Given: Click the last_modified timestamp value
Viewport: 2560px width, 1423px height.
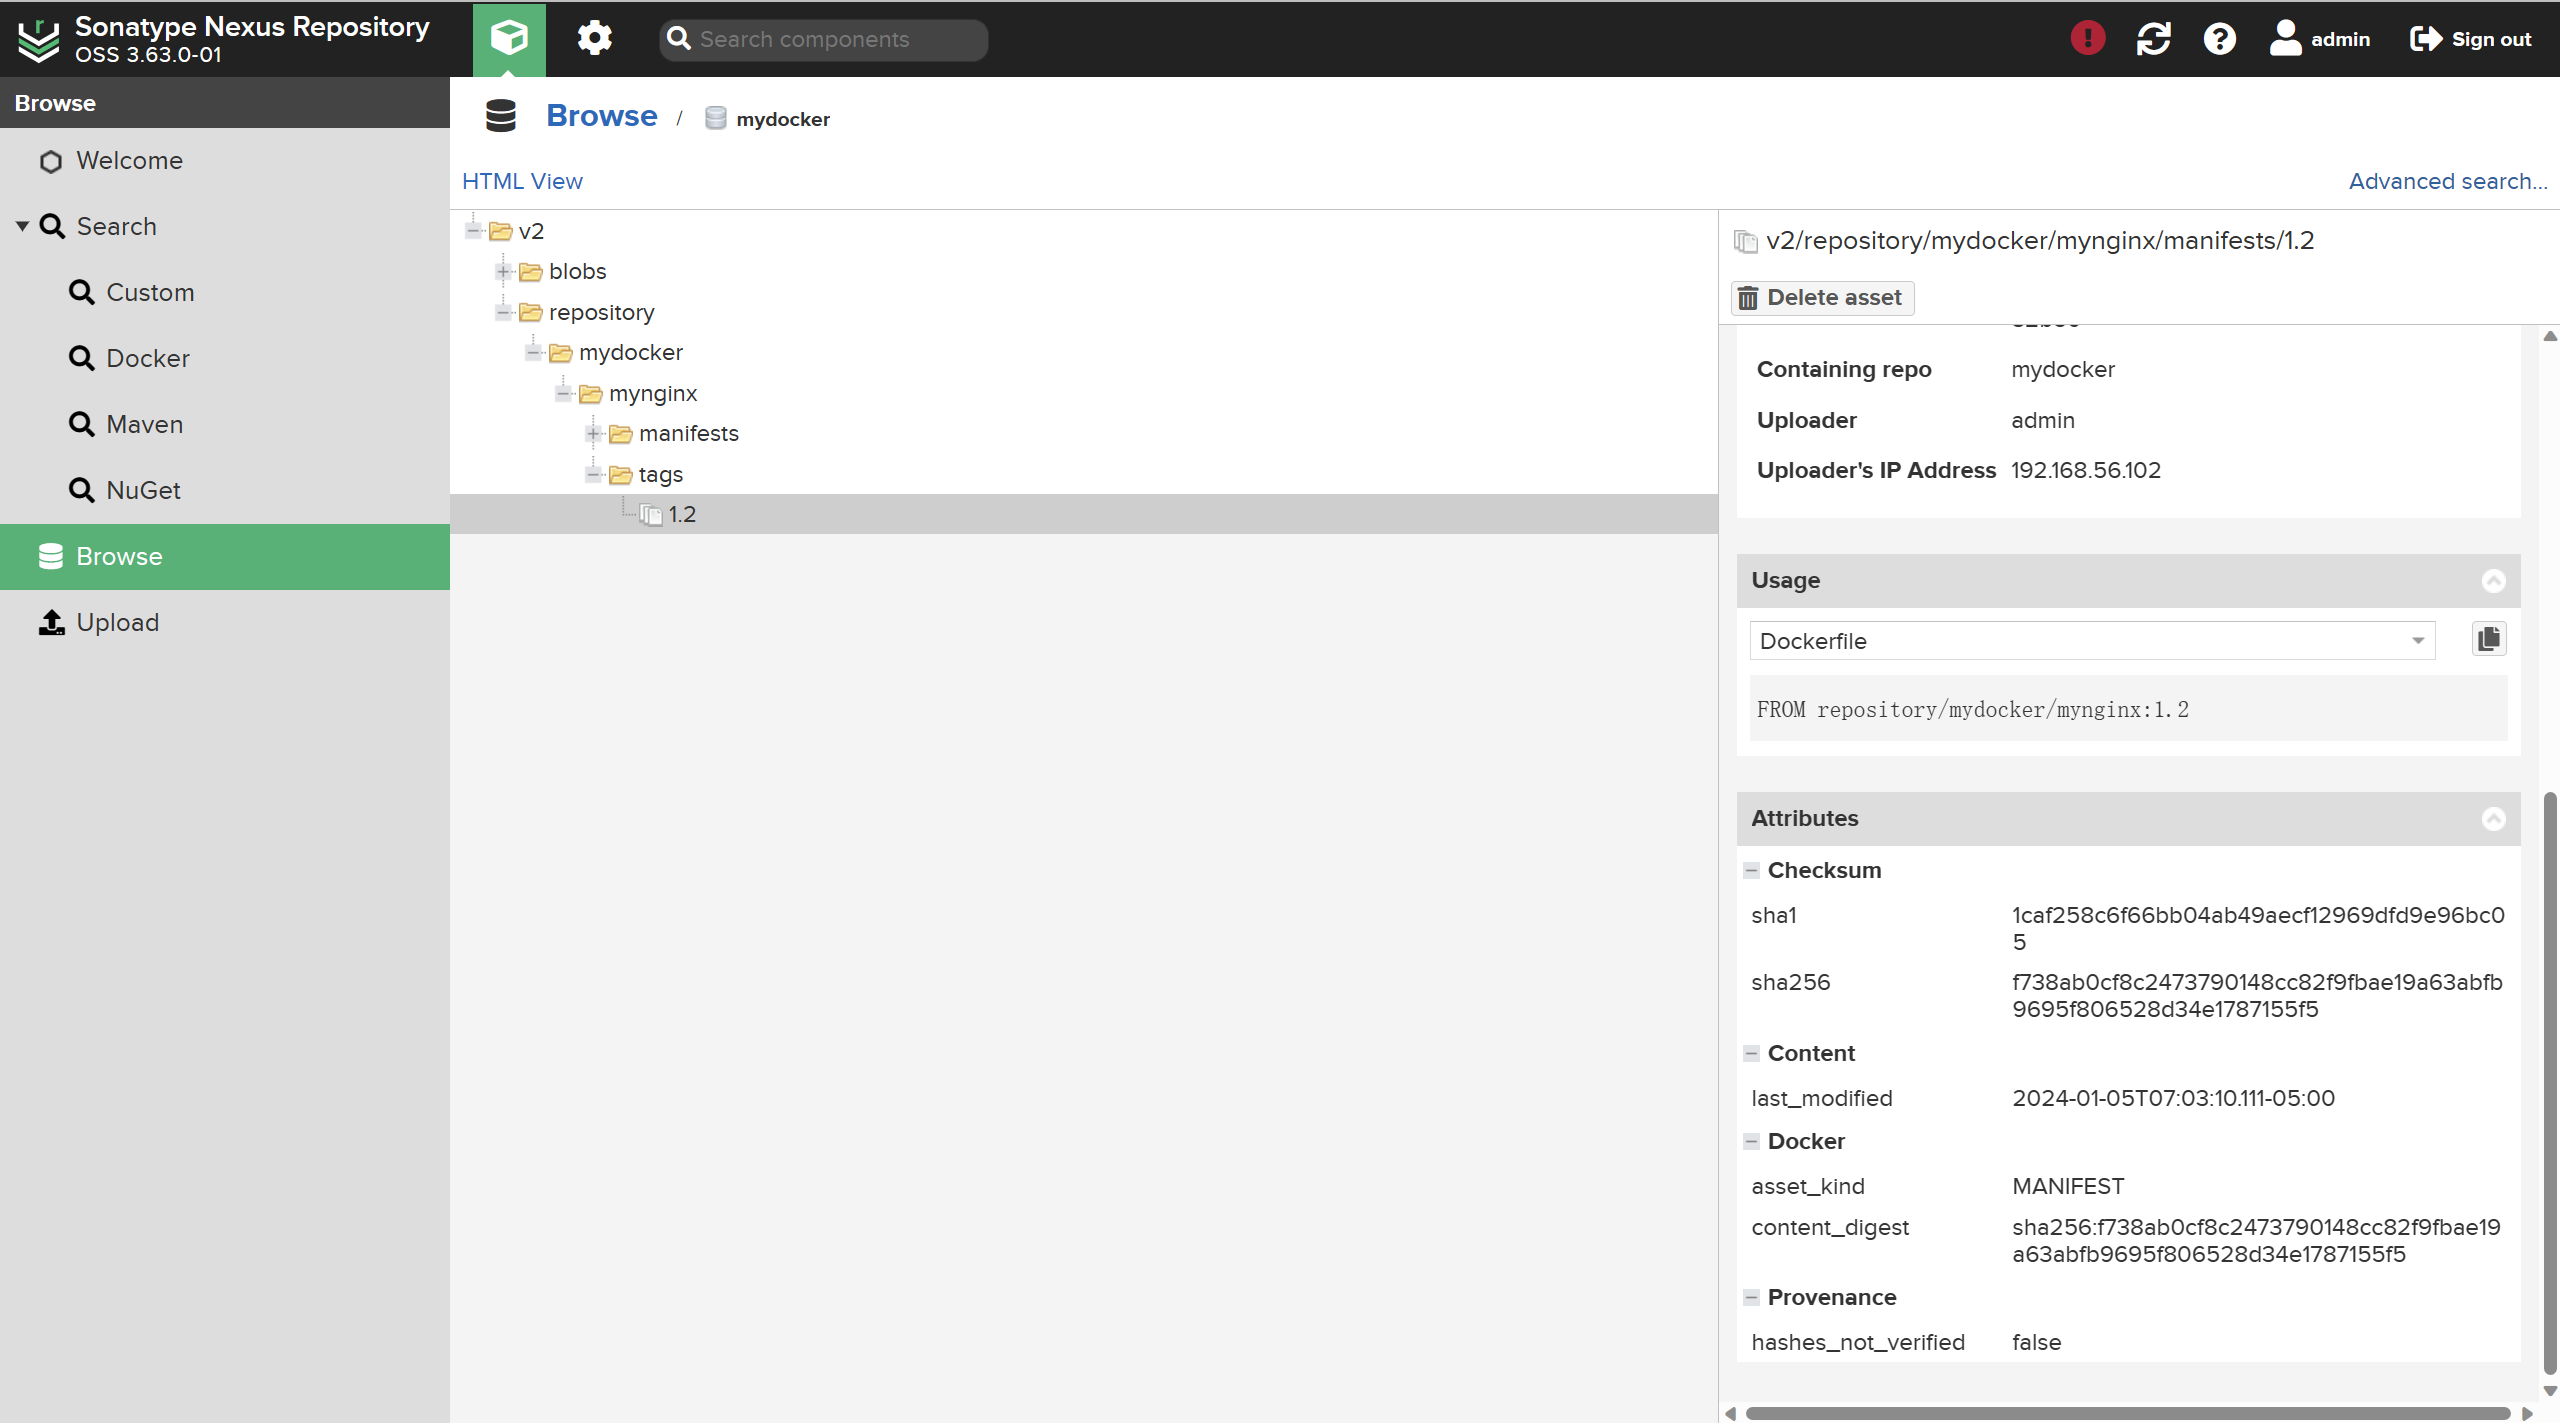Looking at the screenshot, I should 2172,1099.
